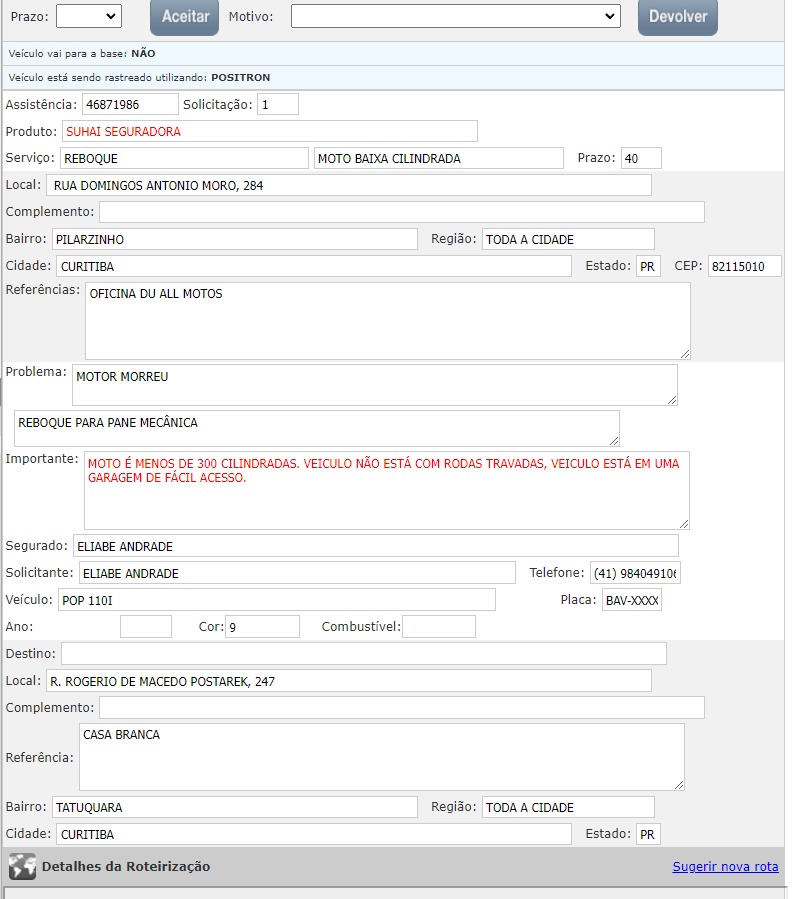Click the Assistência number field
Image resolution: width=793 pixels, height=899 pixels.
tap(130, 104)
